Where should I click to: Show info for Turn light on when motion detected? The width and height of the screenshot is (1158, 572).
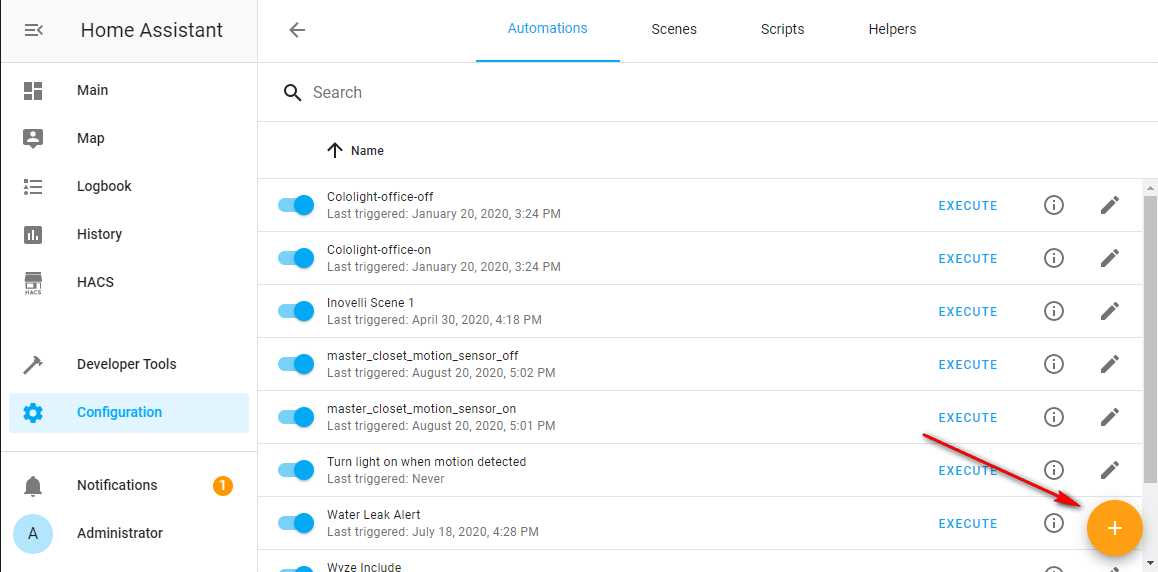click(1054, 470)
